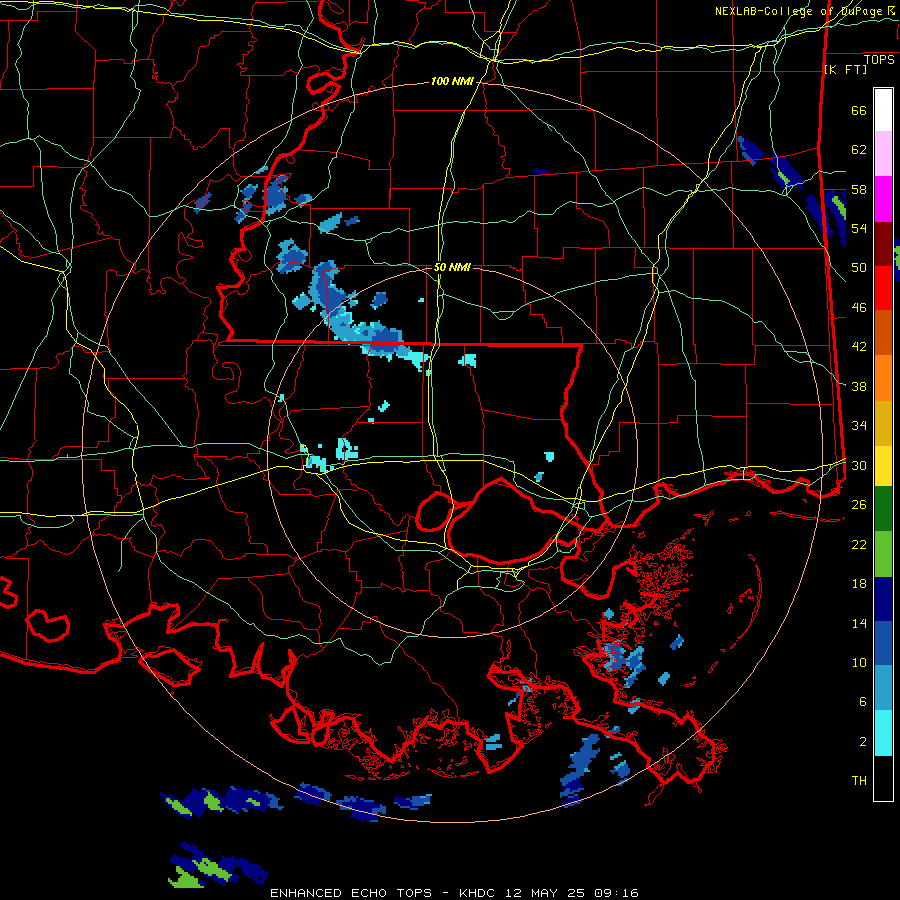Screen dimensions: 900x900
Task: Click the light pink 62 kft legend swatch
Action: point(883,154)
